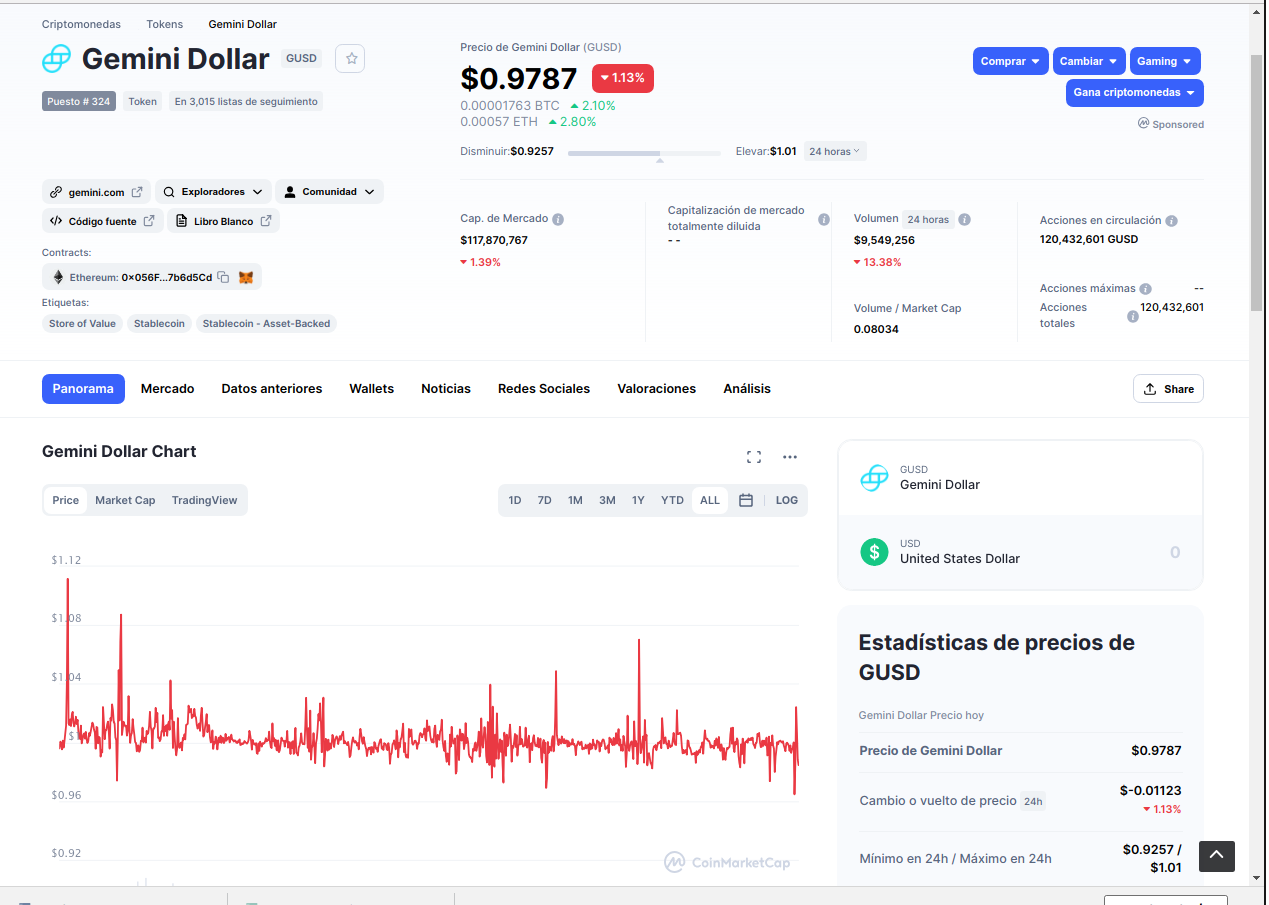
Task: Show info about Acciones totales
Action: click(1133, 316)
